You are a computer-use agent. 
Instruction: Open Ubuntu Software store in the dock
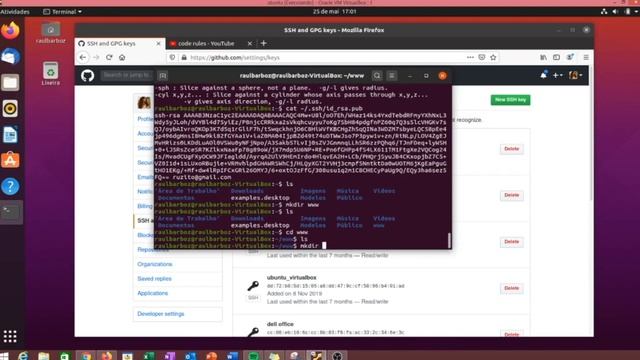10,160
